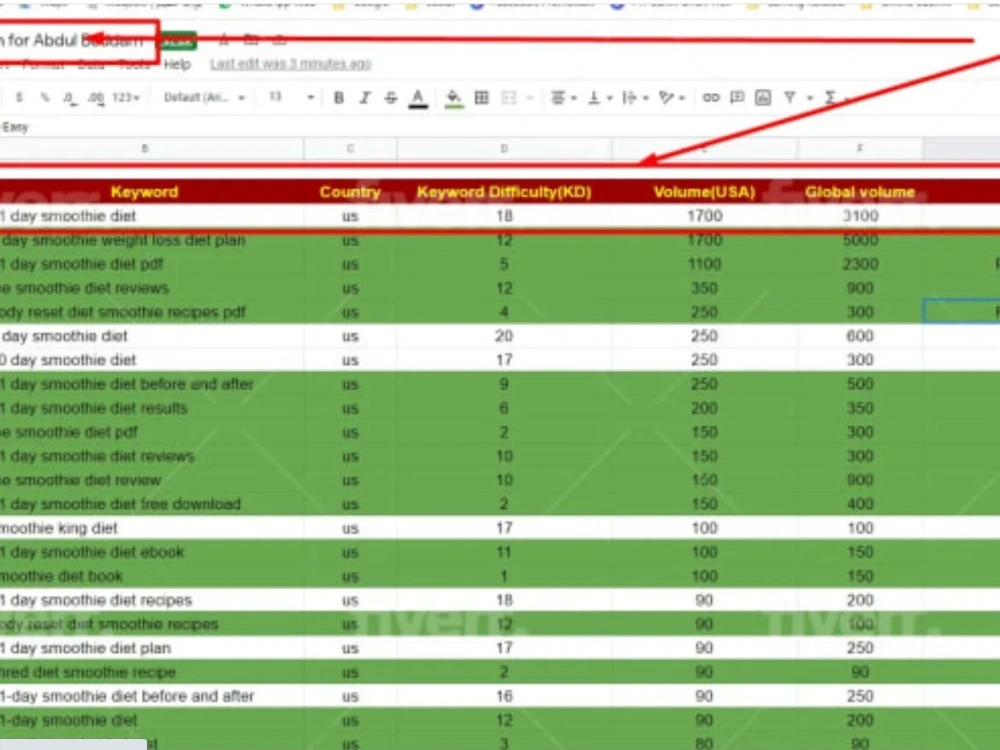Select '1 day smoothie diet plan' cell
This screenshot has height=750, width=1000.
pyautogui.click(x=152, y=648)
